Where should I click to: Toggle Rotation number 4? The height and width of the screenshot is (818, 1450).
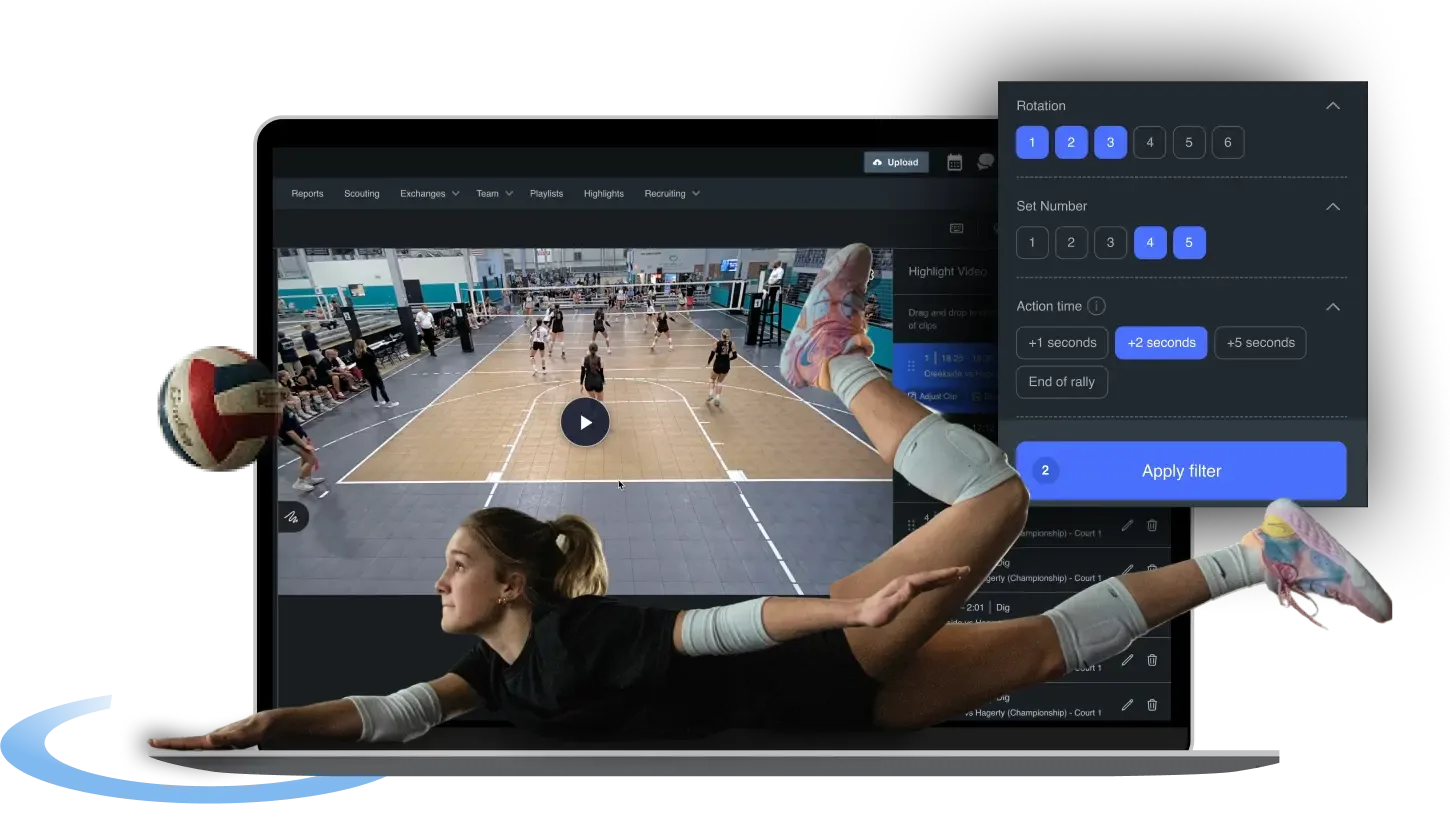tap(1149, 142)
